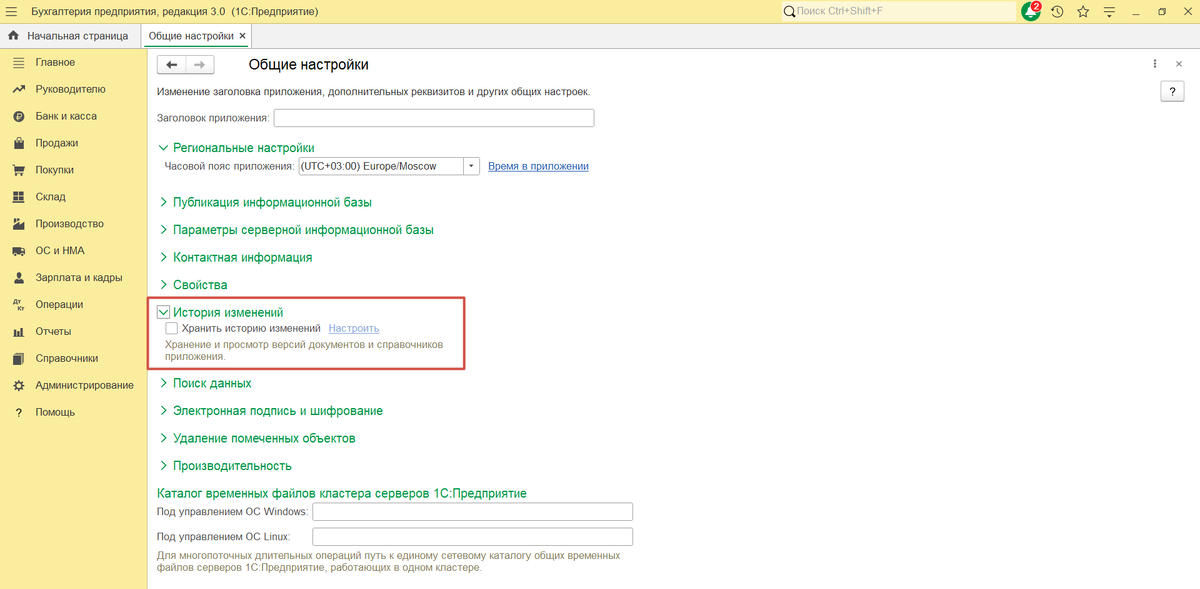Click ОС и НМА truck icon
1200x589 pixels.
point(18,251)
